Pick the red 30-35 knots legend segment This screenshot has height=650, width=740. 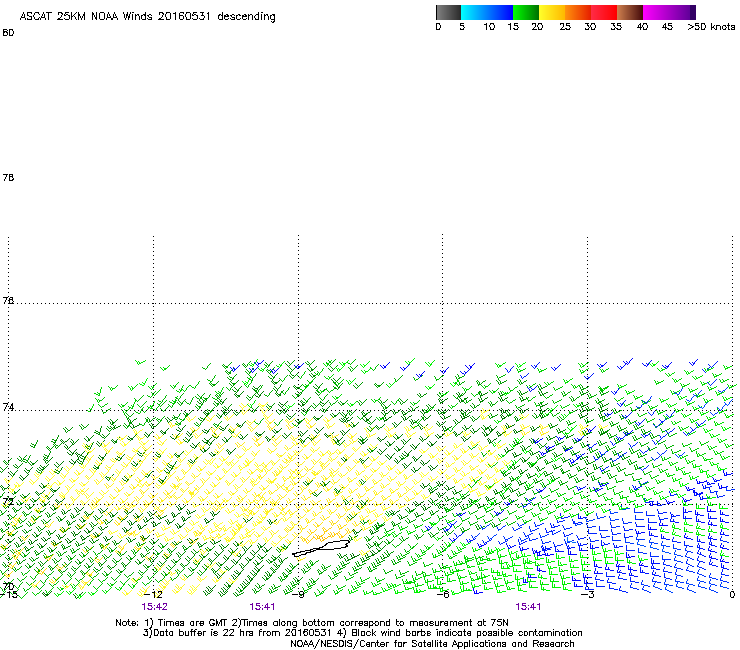[x=604, y=12]
